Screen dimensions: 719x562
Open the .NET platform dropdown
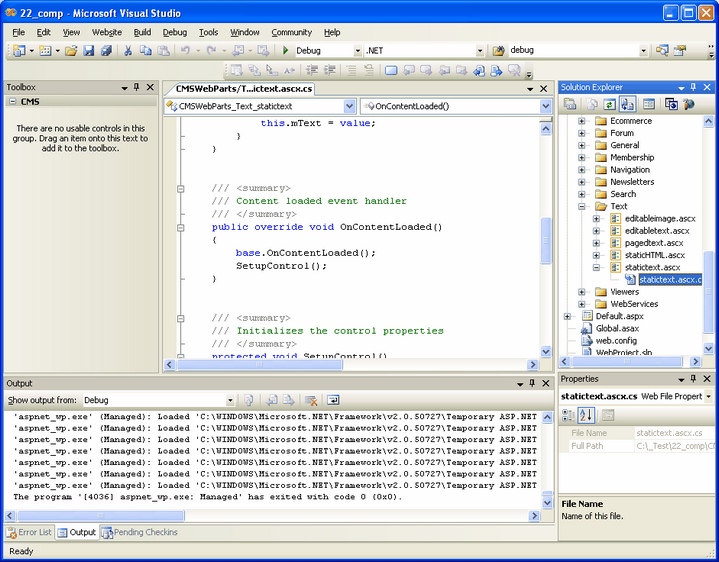[x=480, y=51]
